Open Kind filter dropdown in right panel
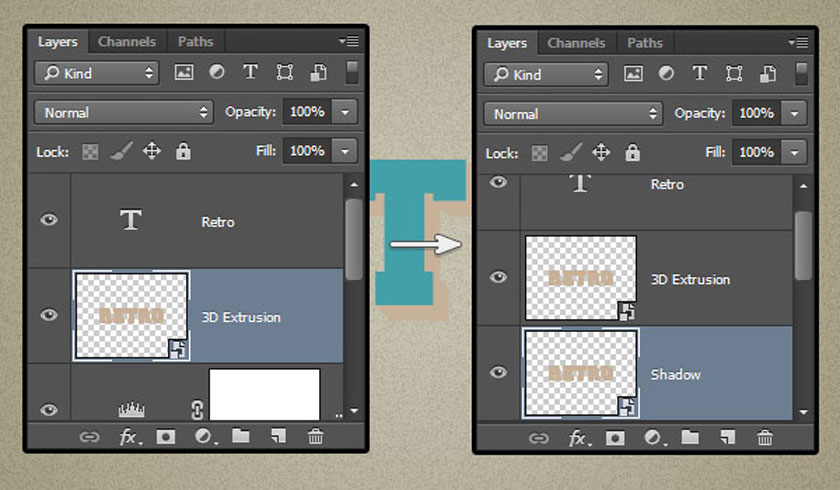The width and height of the screenshot is (840, 490). [546, 74]
